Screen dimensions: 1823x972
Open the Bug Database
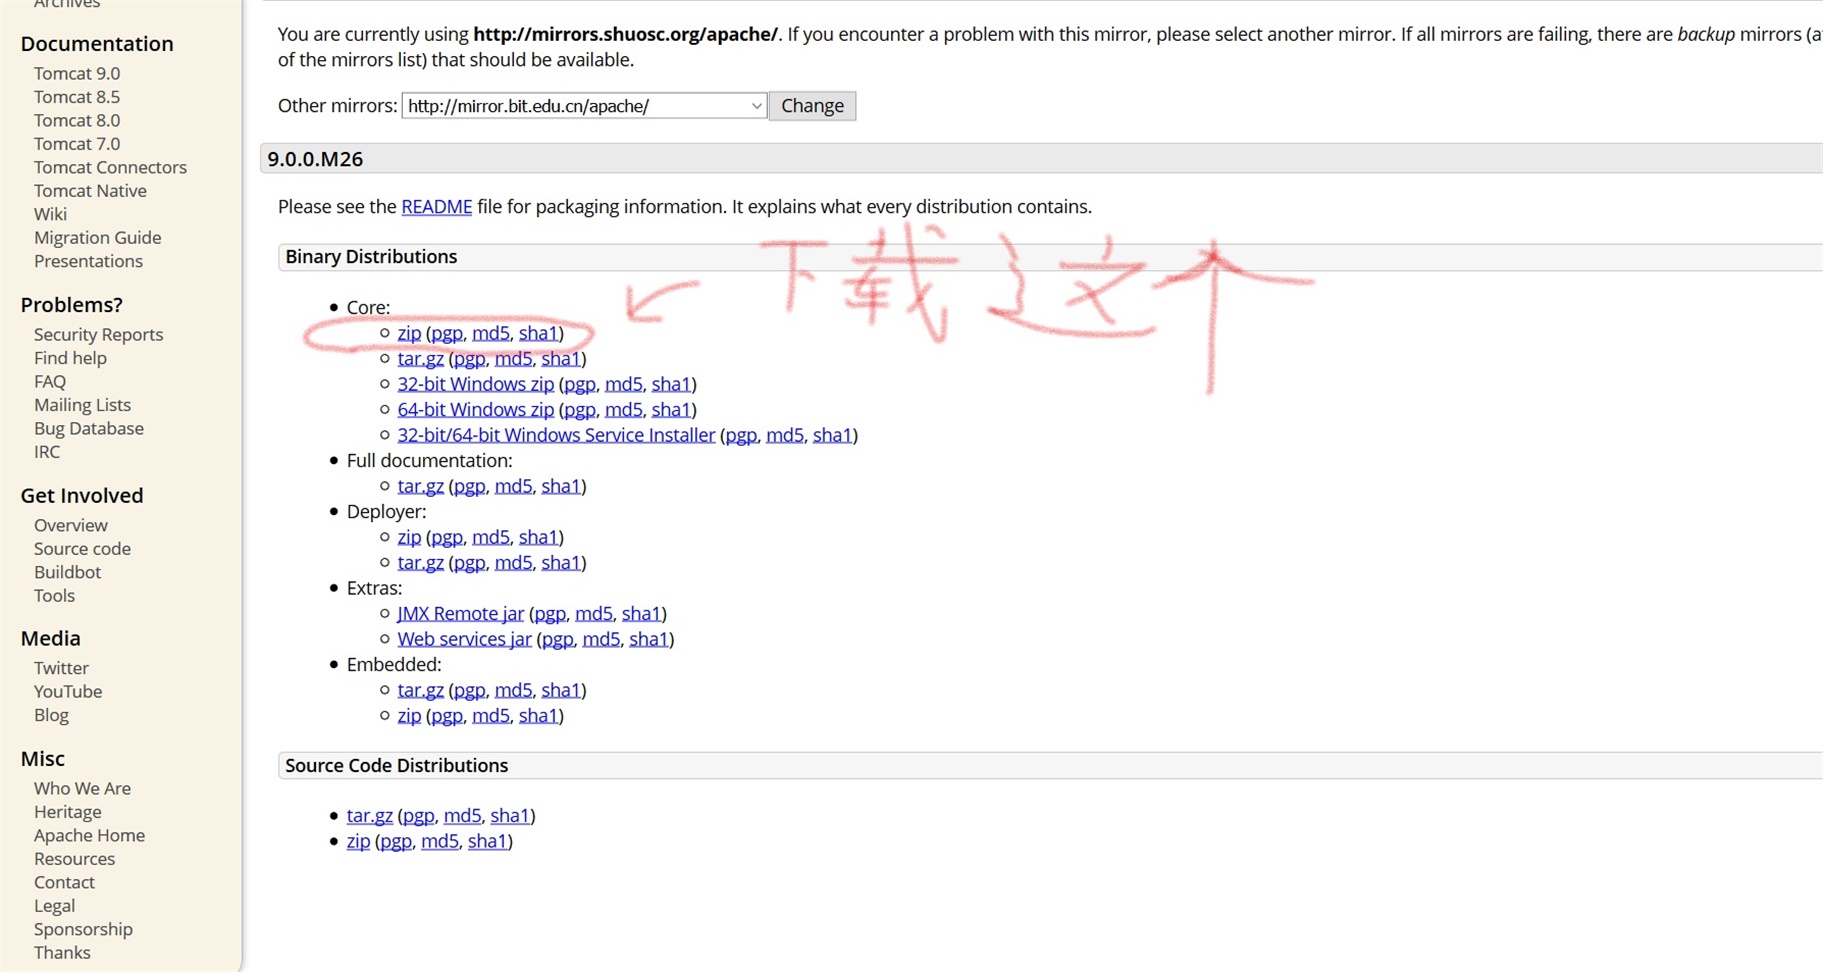pyautogui.click(x=89, y=429)
